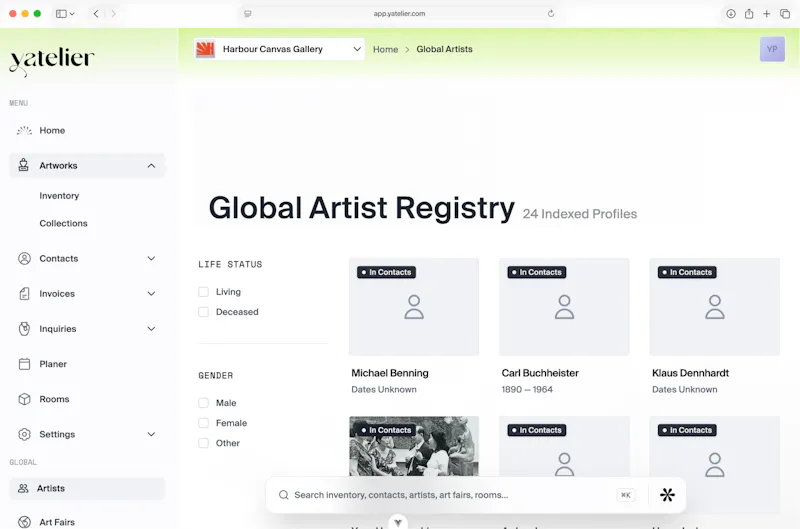Click In Contacts badge on Michael Benning
Viewport: 800px width, 529px height.
[x=386, y=272]
